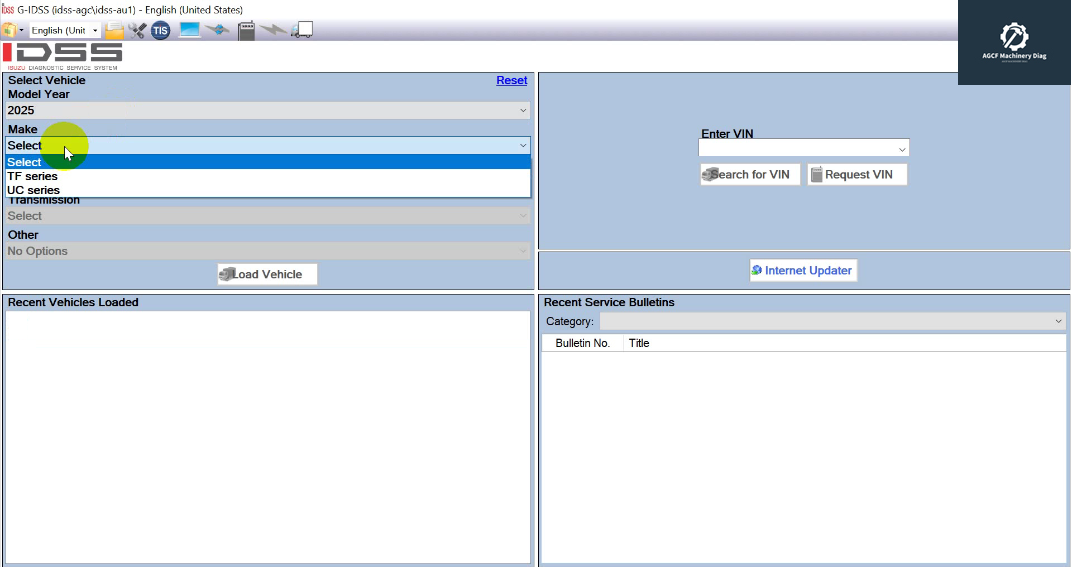
Task: Click the Search for VIN button
Action: [750, 174]
